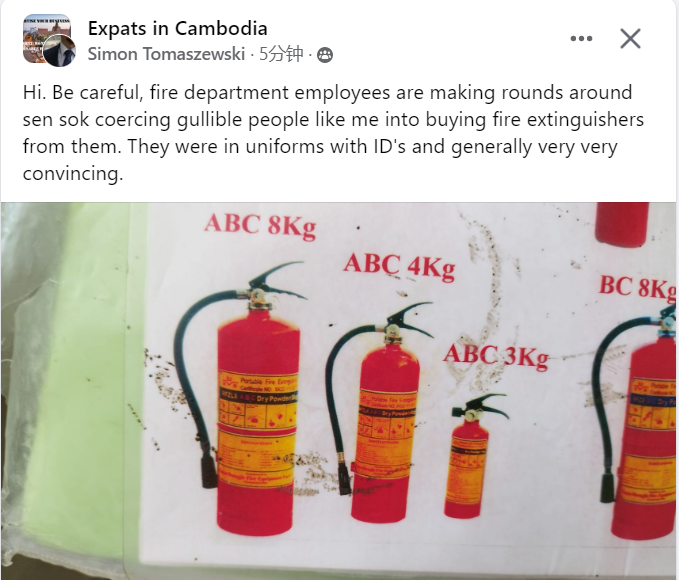Click Simon Tomaszewski's round profile picture

(x=59, y=51)
